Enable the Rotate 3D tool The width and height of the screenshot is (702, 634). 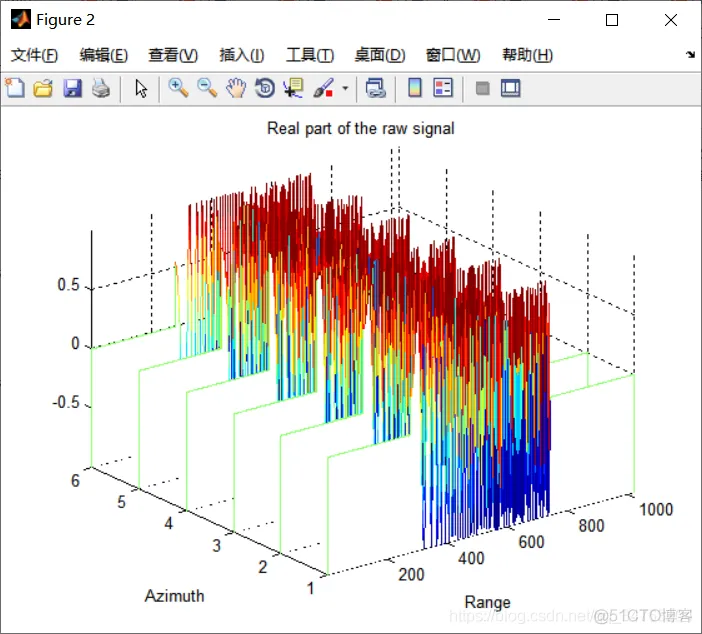(265, 88)
